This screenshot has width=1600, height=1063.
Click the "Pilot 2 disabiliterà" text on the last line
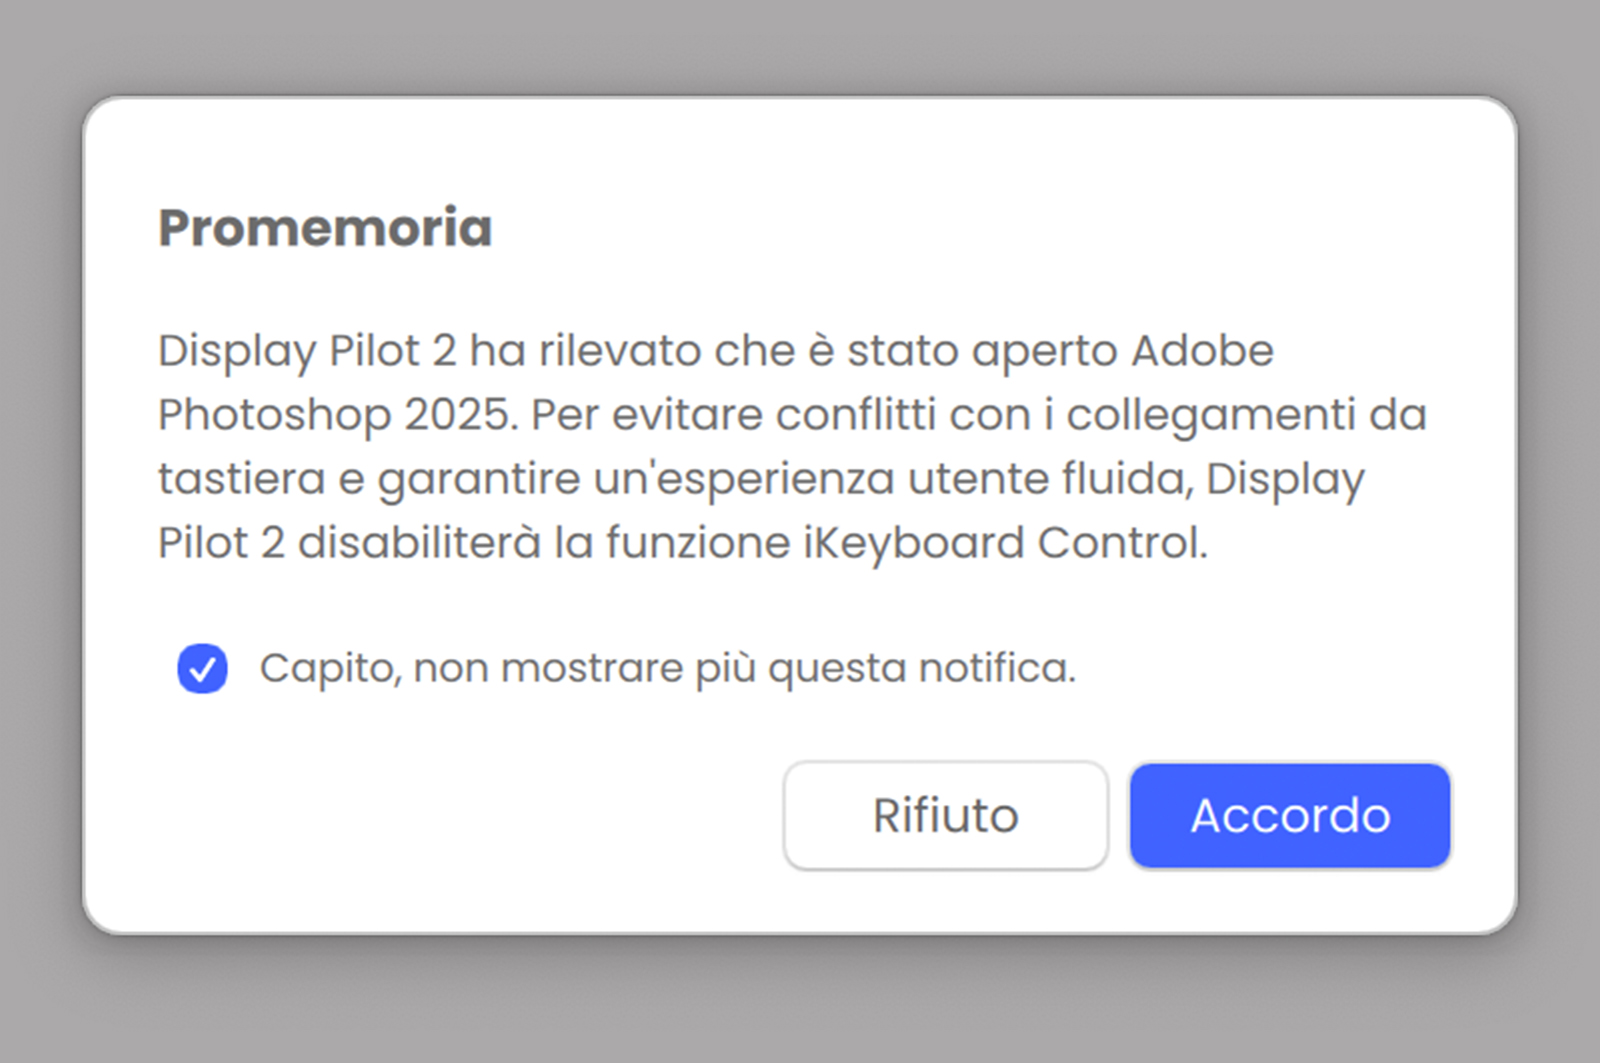tap(348, 543)
